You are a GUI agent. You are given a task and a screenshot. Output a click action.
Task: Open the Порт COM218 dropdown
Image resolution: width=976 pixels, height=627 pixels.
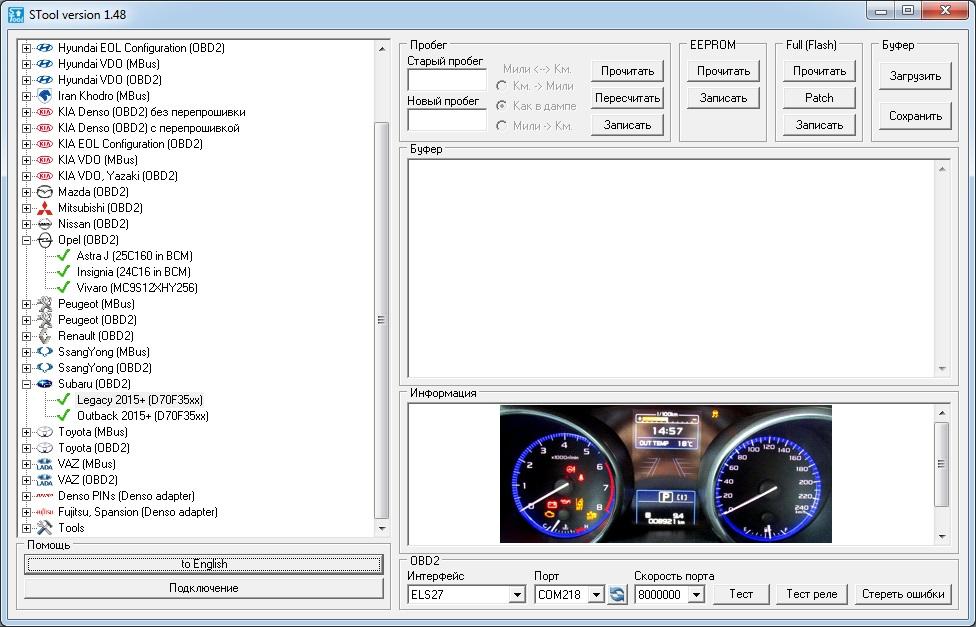click(596, 595)
